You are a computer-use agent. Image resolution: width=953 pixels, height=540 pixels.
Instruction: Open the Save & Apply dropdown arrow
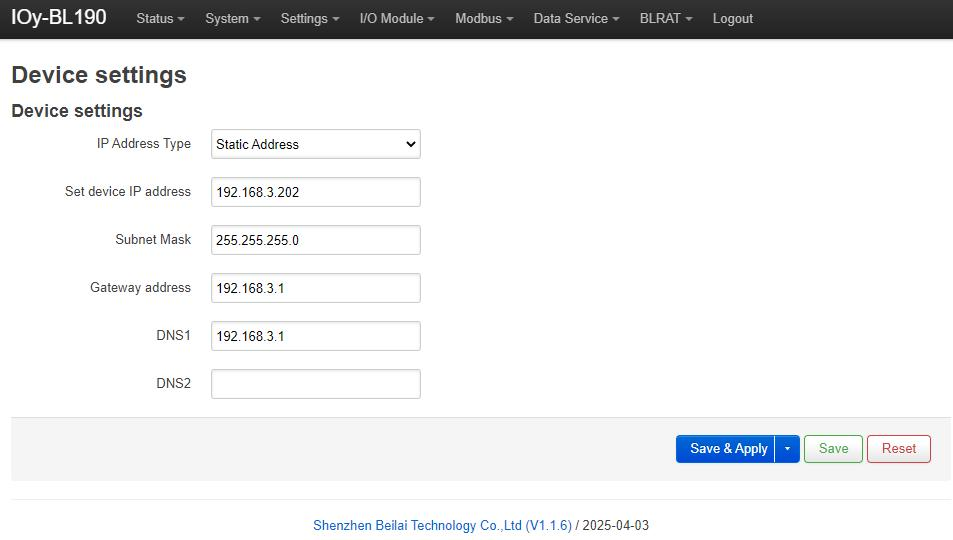[787, 449]
